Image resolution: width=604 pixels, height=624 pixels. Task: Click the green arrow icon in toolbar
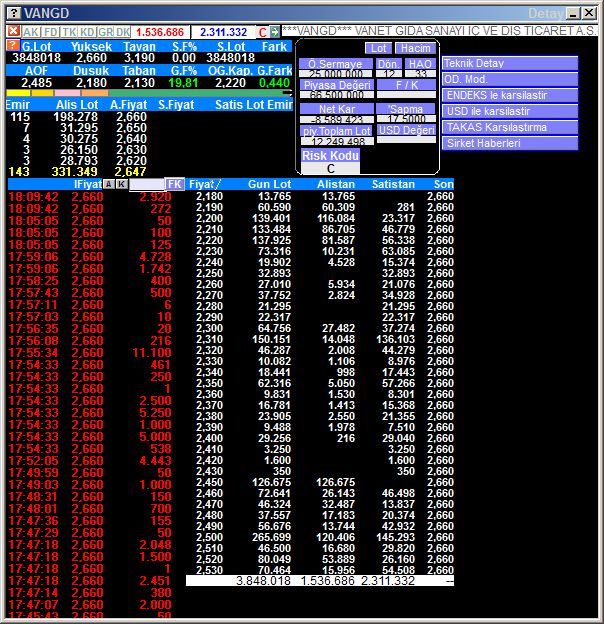coord(275,32)
